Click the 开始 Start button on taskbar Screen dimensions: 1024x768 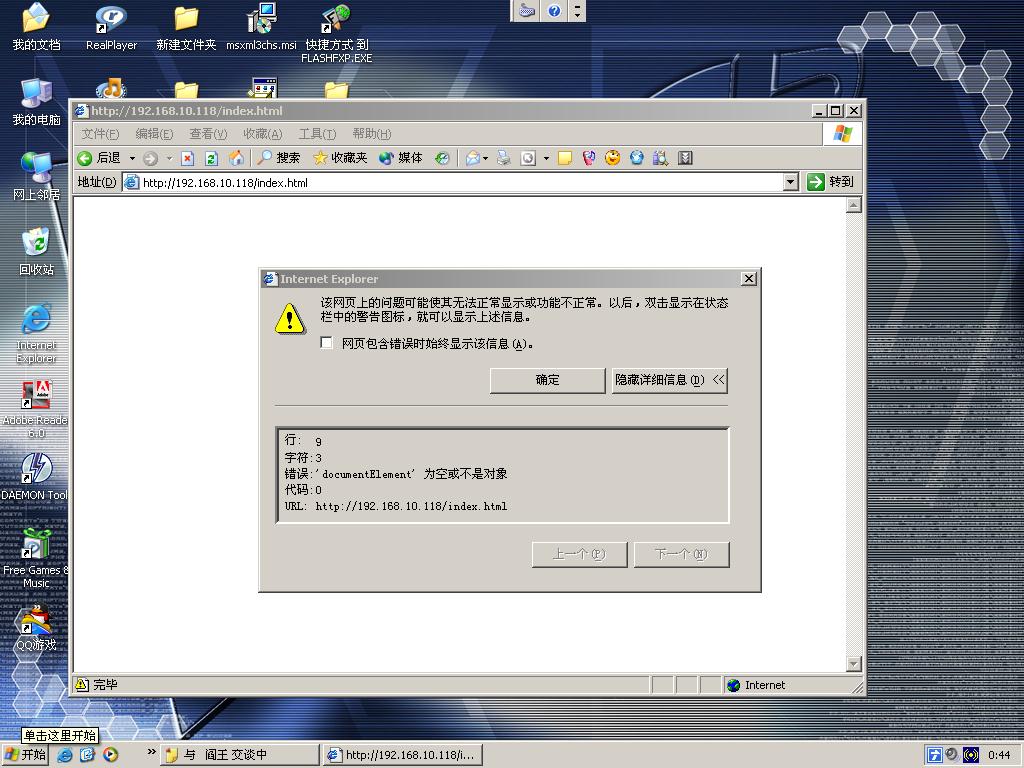click(x=26, y=755)
